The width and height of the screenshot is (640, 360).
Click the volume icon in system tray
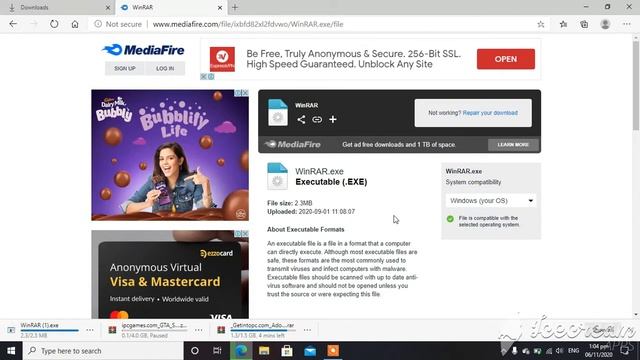point(560,351)
